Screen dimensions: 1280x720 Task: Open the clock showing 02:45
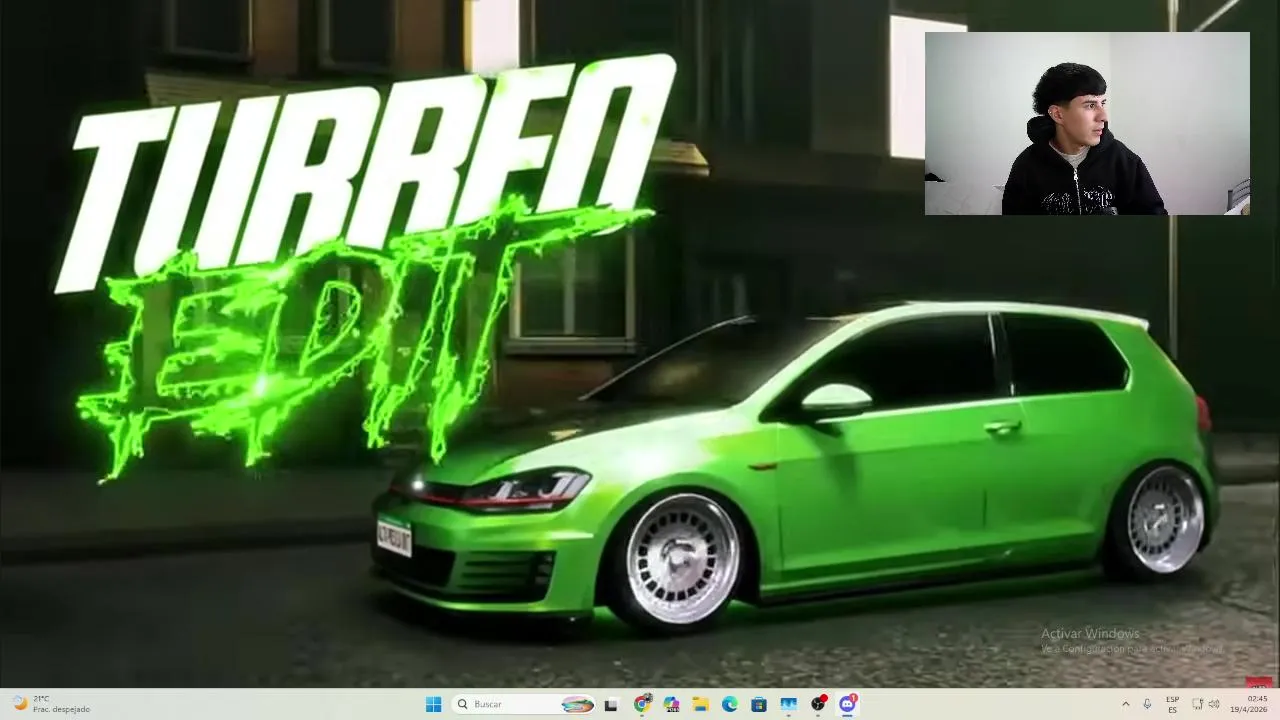(1250, 704)
